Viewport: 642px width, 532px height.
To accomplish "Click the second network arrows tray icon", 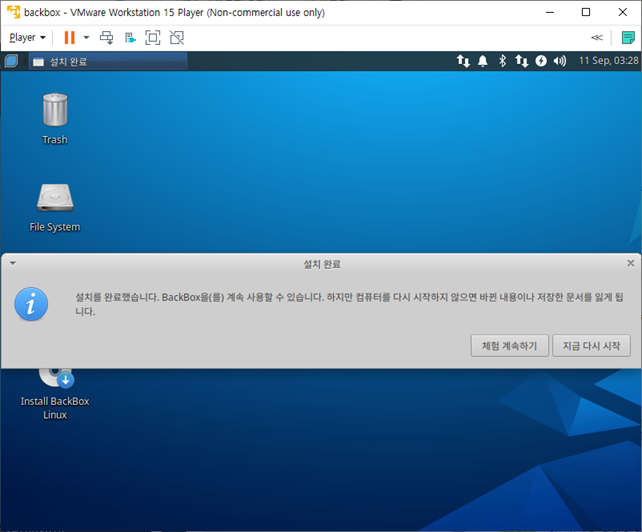I will pos(522,61).
